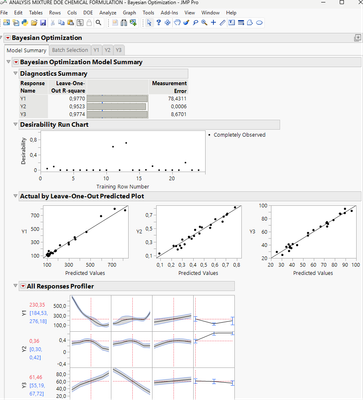This screenshot has height=400, width=363.
Task: Select the Oval simple shape tool
Action: (x=259, y=23)
